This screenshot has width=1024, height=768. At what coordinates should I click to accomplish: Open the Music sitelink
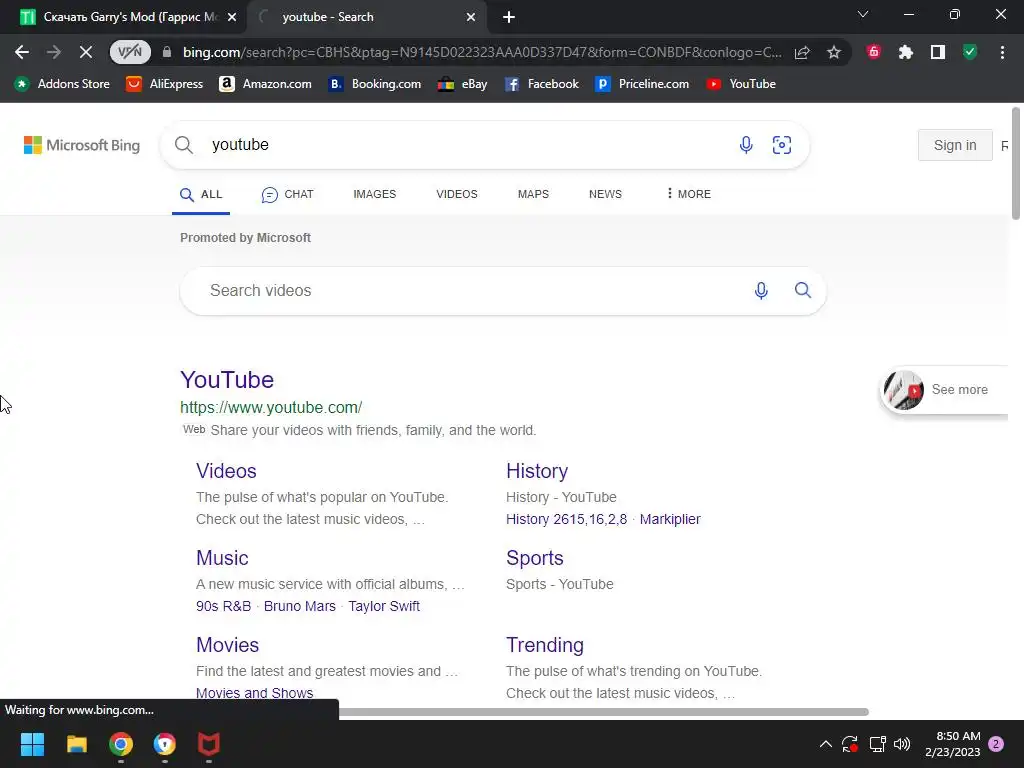[x=222, y=558]
